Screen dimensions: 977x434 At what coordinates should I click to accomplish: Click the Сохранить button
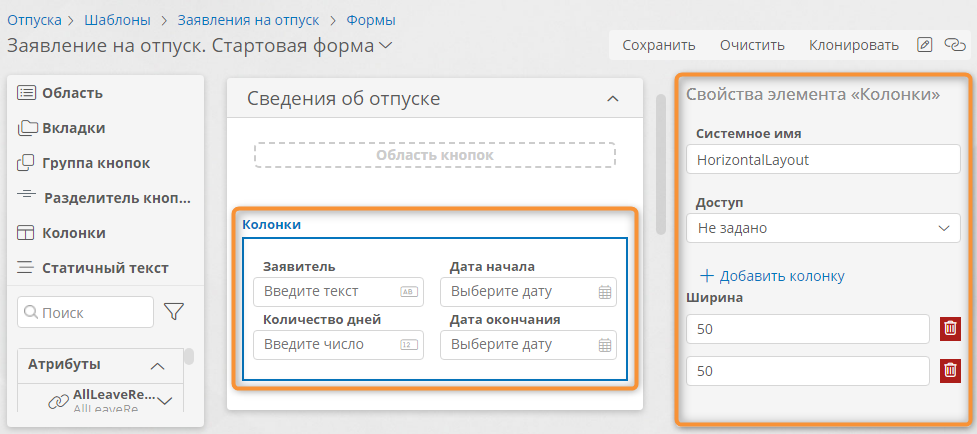click(659, 45)
